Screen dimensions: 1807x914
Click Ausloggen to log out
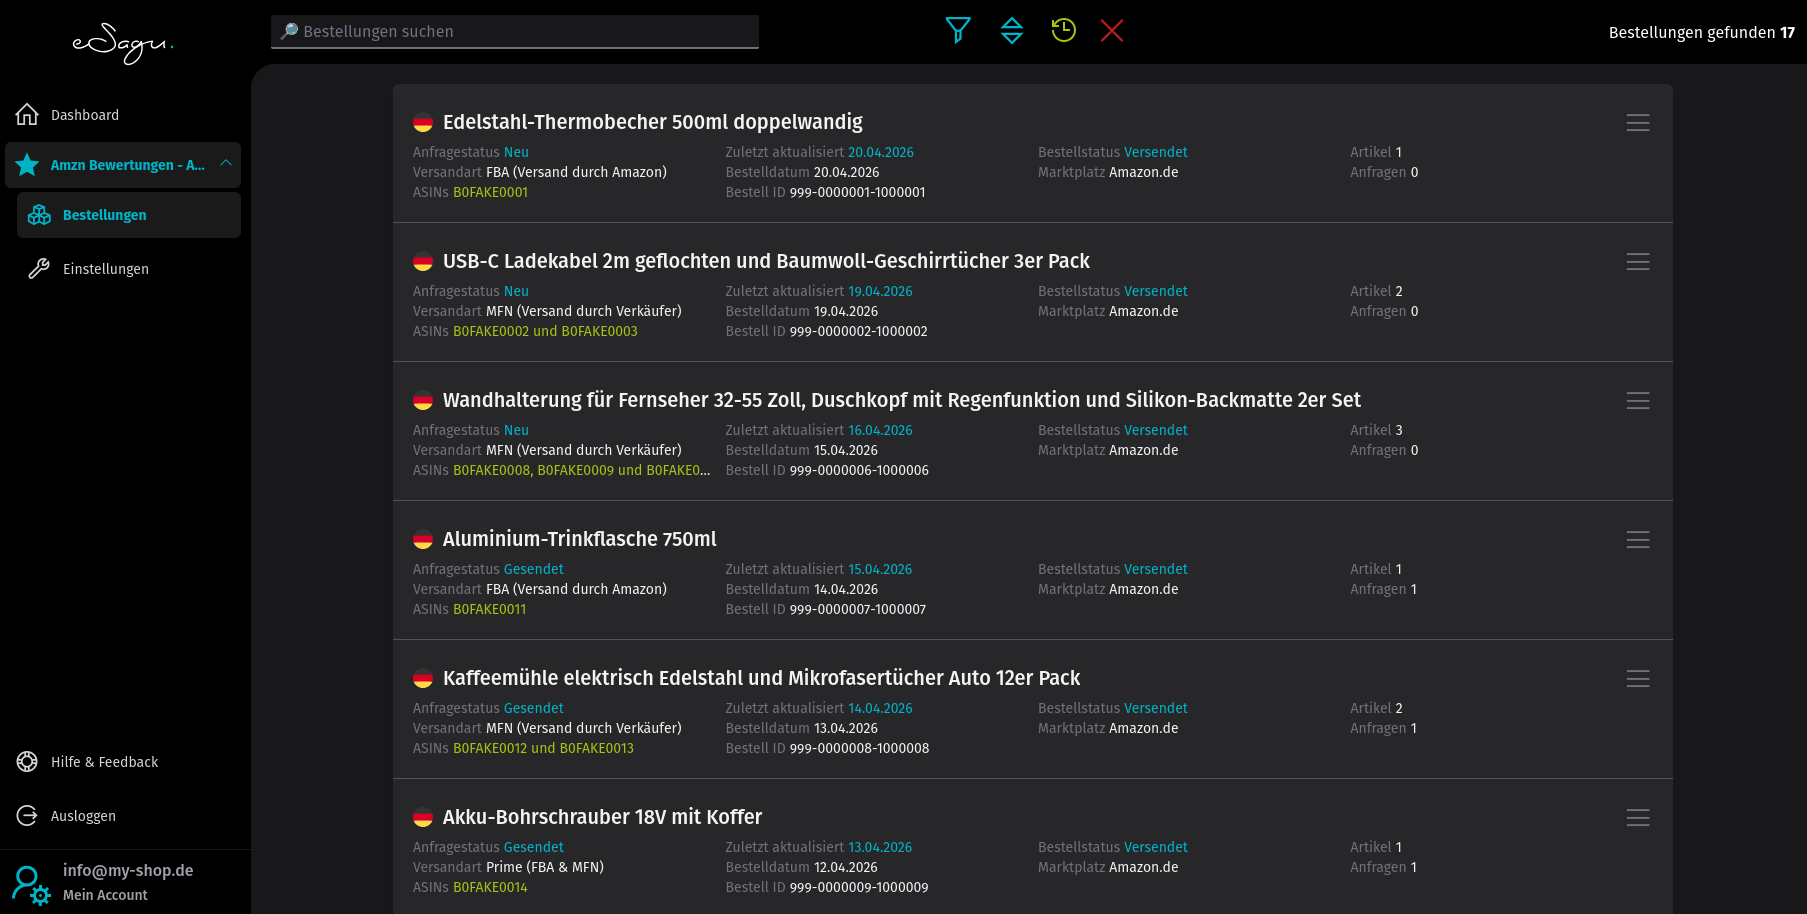click(x=83, y=816)
